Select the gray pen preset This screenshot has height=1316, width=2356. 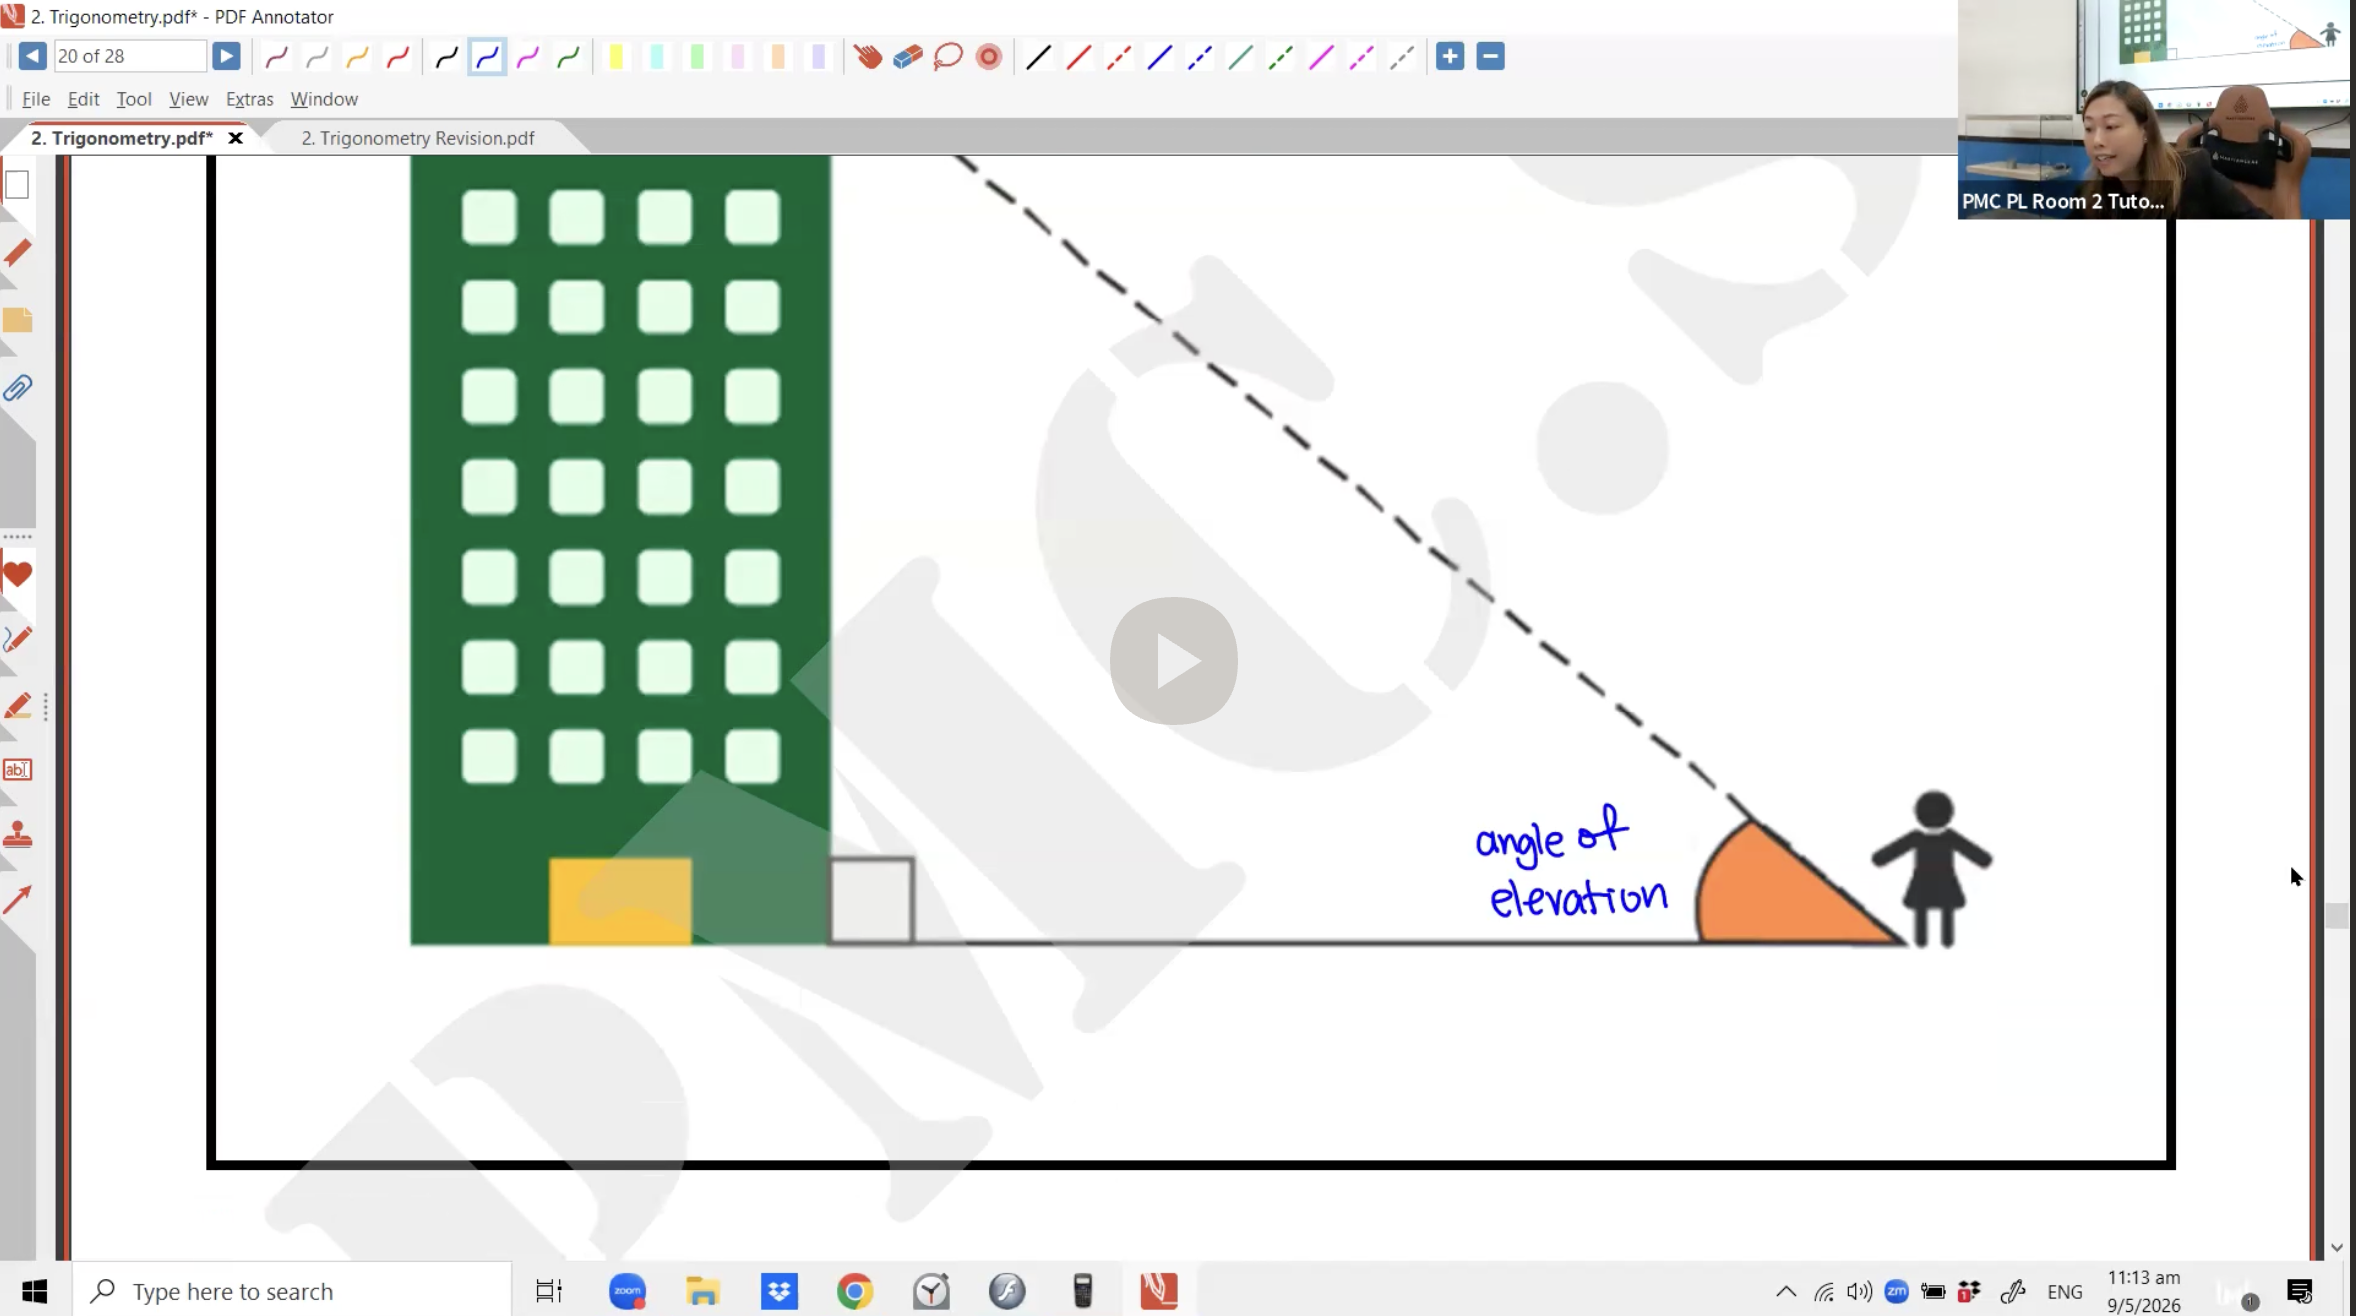(x=317, y=57)
